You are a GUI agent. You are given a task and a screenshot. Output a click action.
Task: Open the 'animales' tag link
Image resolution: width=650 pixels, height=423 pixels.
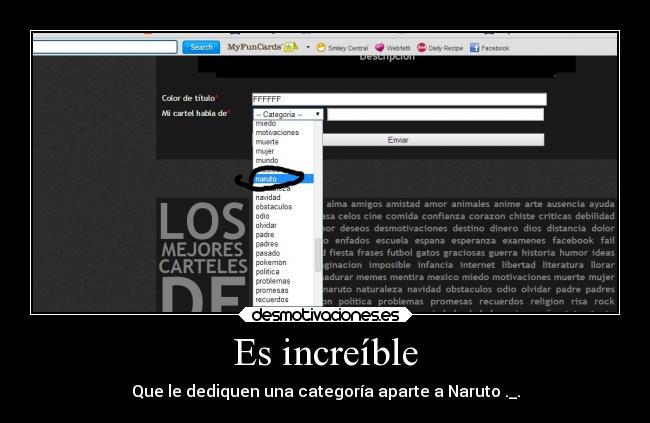(470, 204)
